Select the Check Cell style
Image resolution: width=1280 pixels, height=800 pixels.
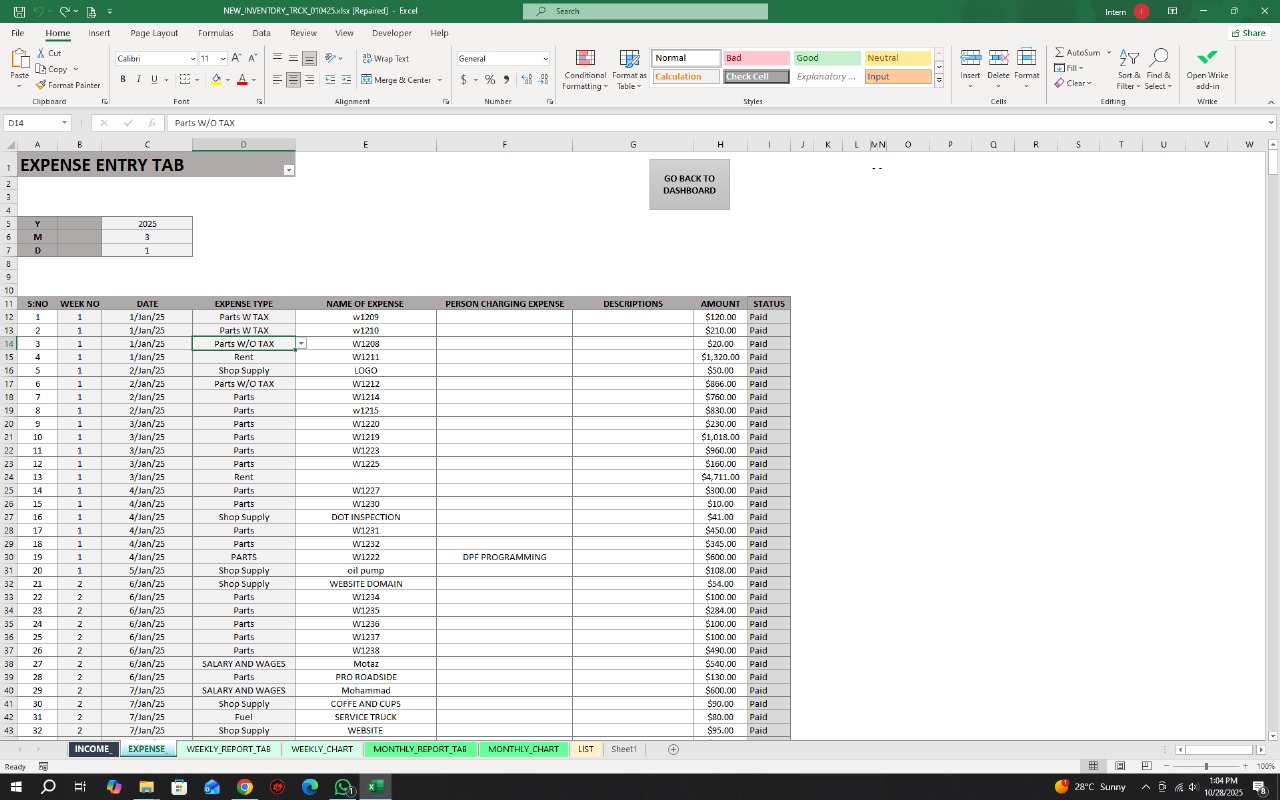coord(755,76)
